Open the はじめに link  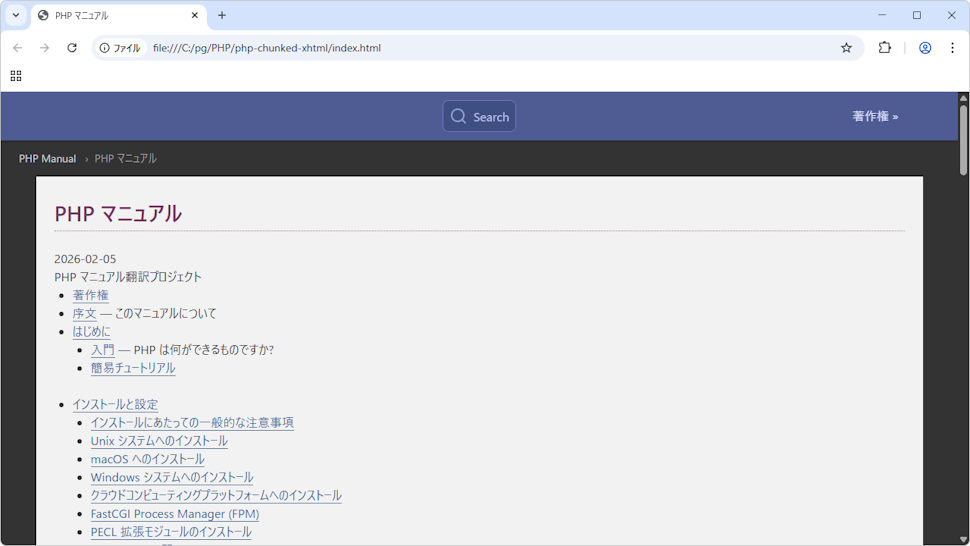pyautogui.click(x=92, y=332)
